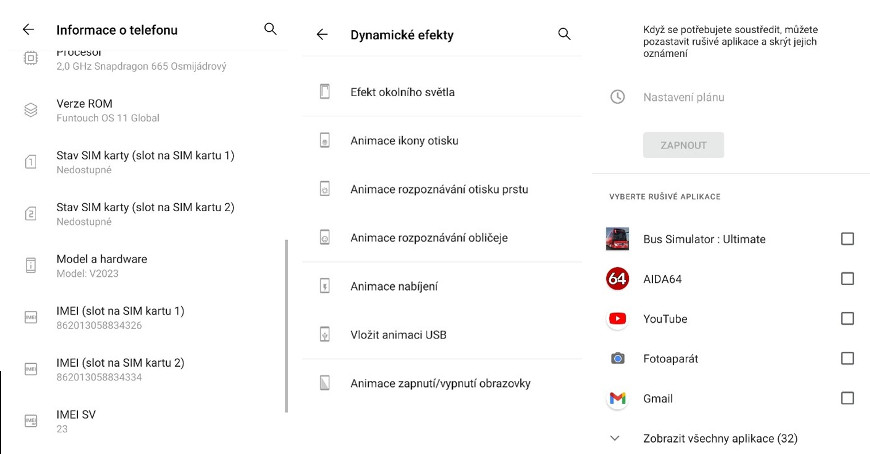Open search in Dynamické efekty header
This screenshot has height=454, width=870.
564,34
